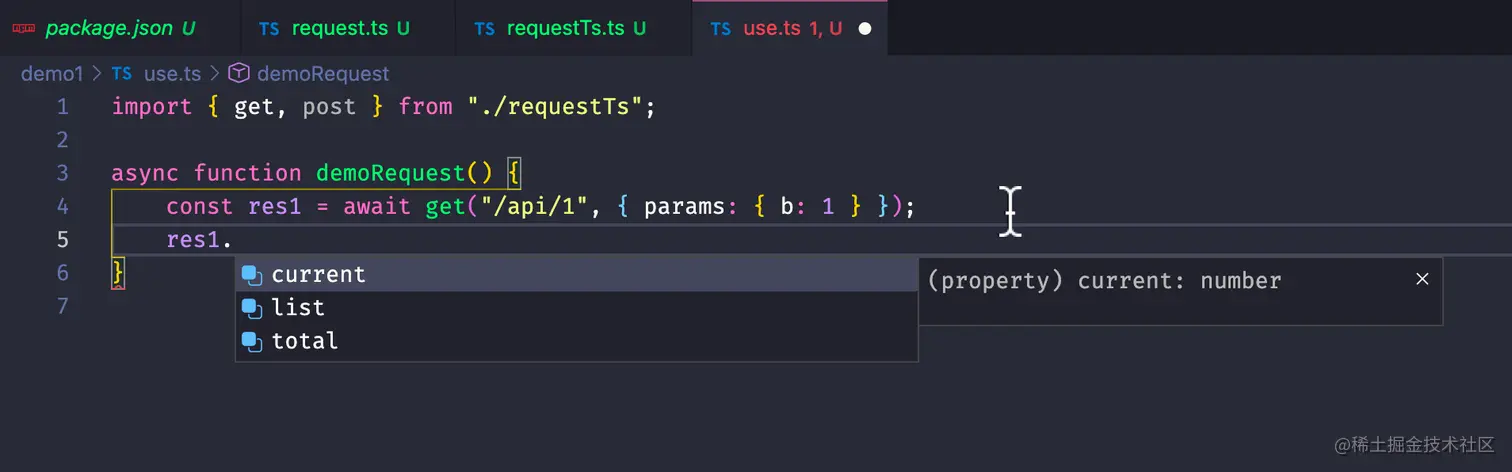
Task: Click the property icon beside 'current'
Action: click(252, 275)
